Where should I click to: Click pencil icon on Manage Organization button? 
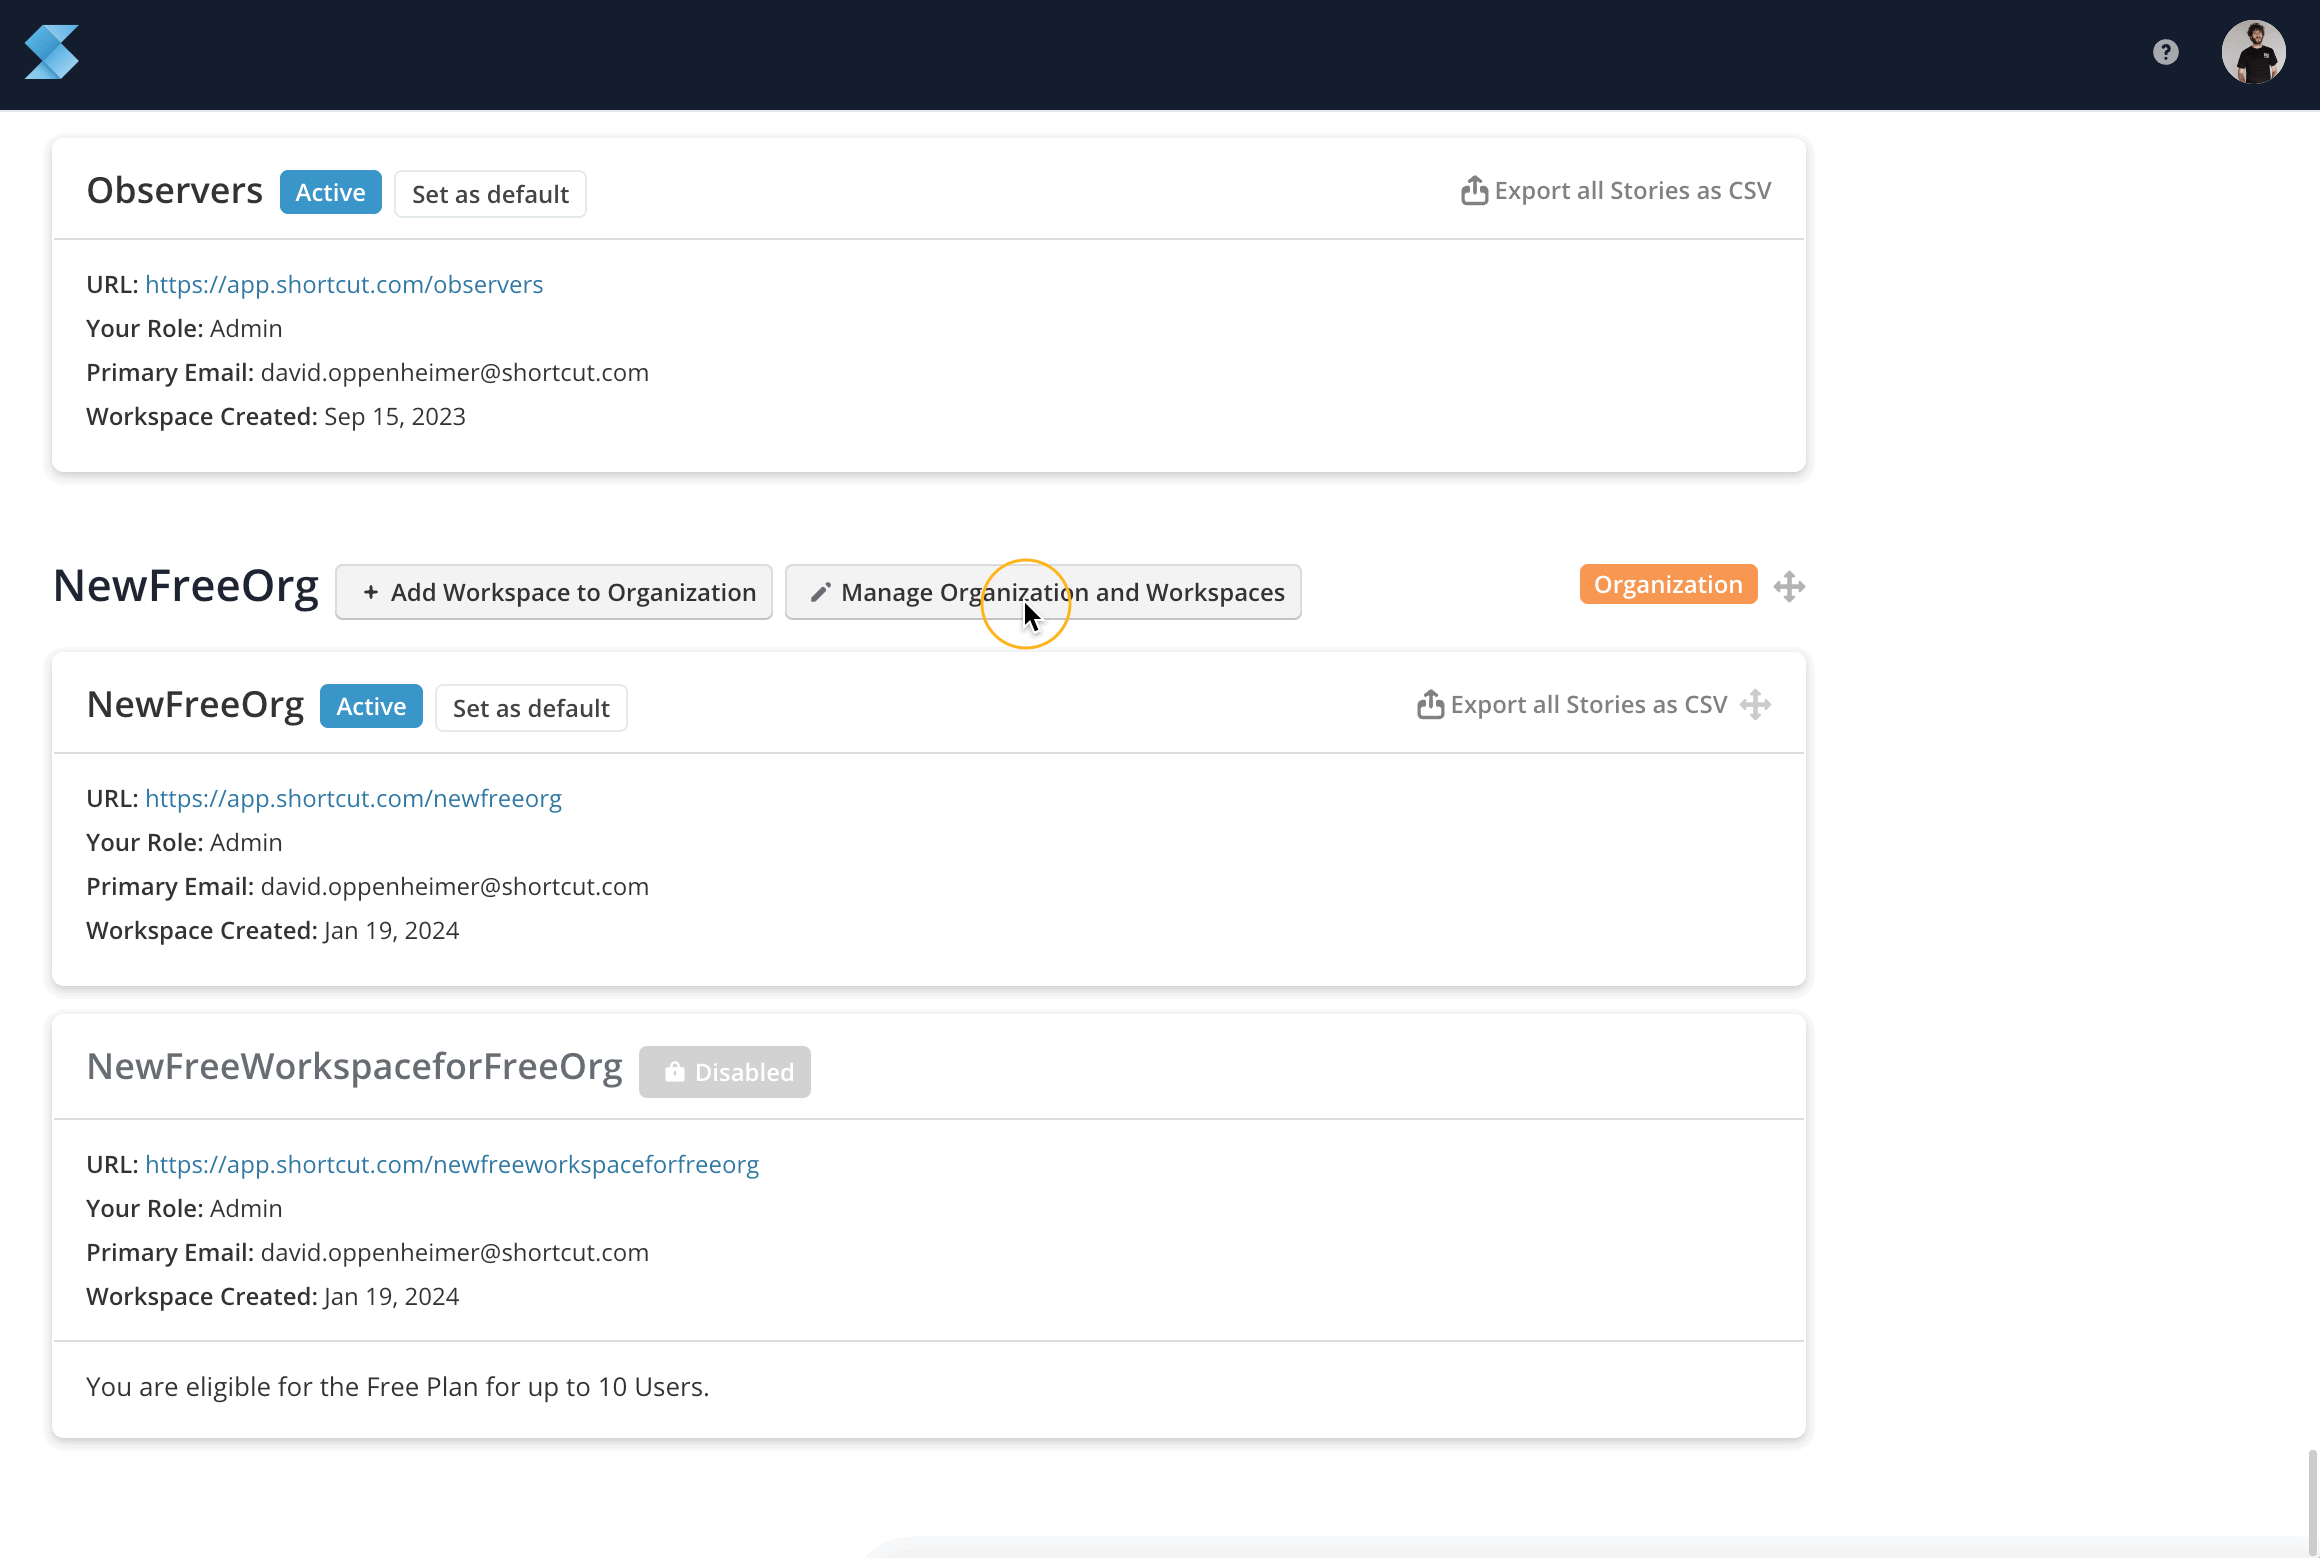click(x=820, y=593)
